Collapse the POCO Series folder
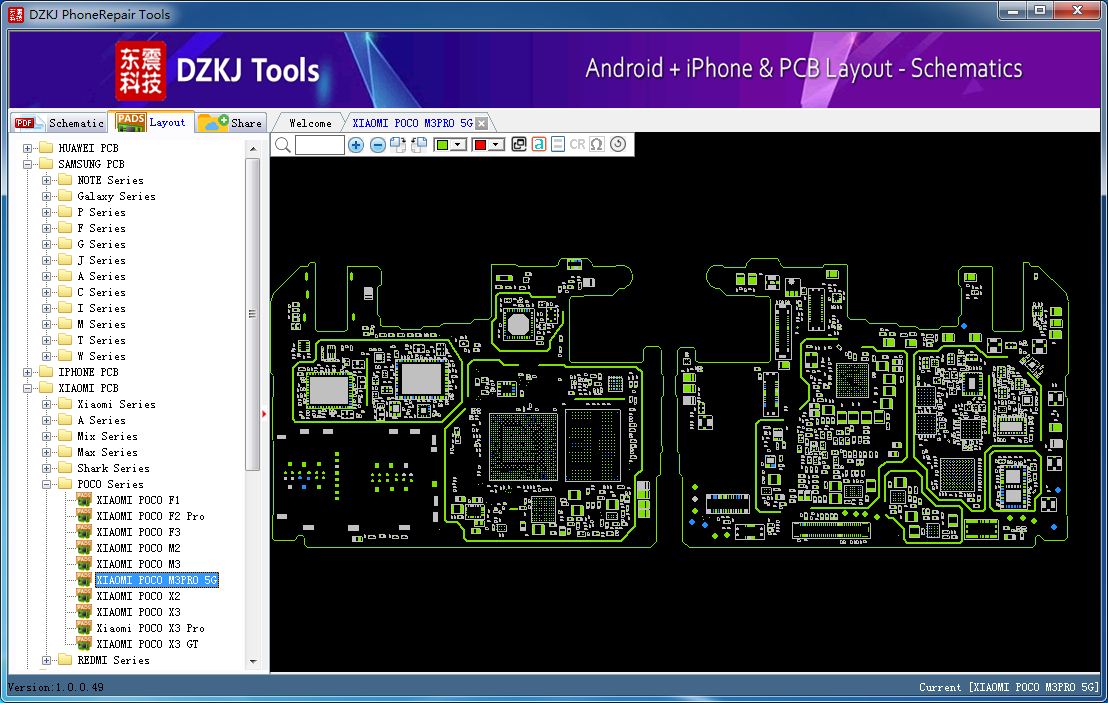Viewport: 1108px width, 703px height. 46,485
